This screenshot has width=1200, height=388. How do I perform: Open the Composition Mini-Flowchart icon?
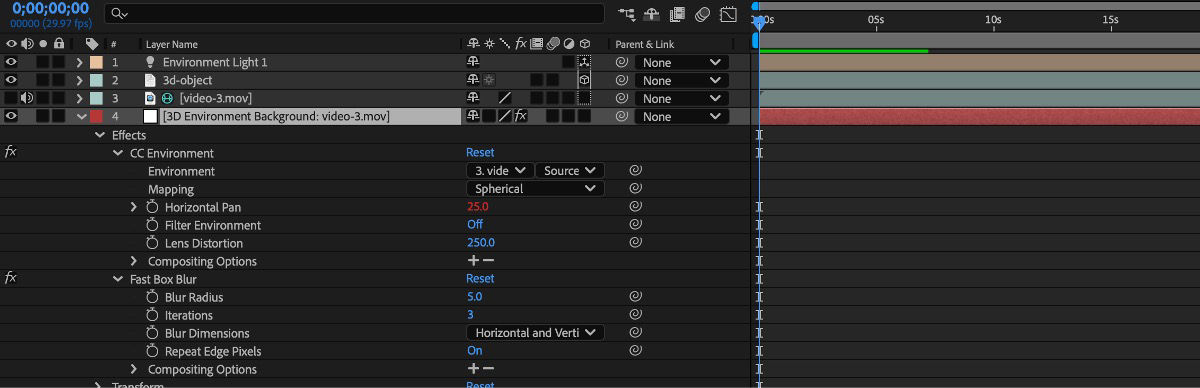click(x=627, y=14)
